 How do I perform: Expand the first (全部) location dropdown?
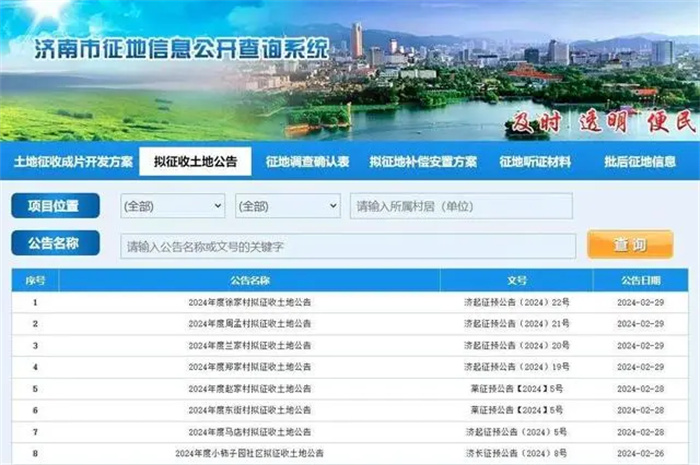[173, 206]
